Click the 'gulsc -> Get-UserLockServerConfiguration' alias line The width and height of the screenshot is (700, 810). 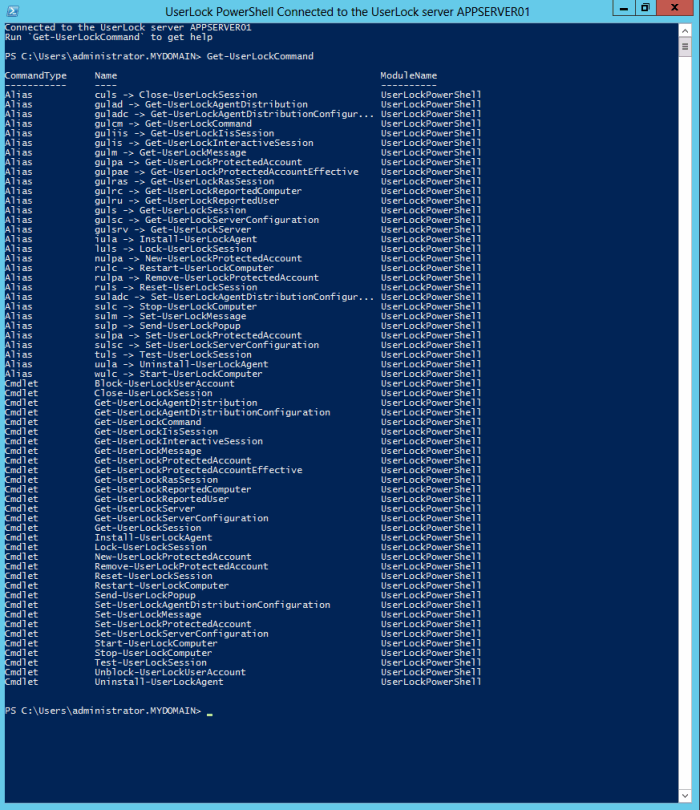(207, 220)
